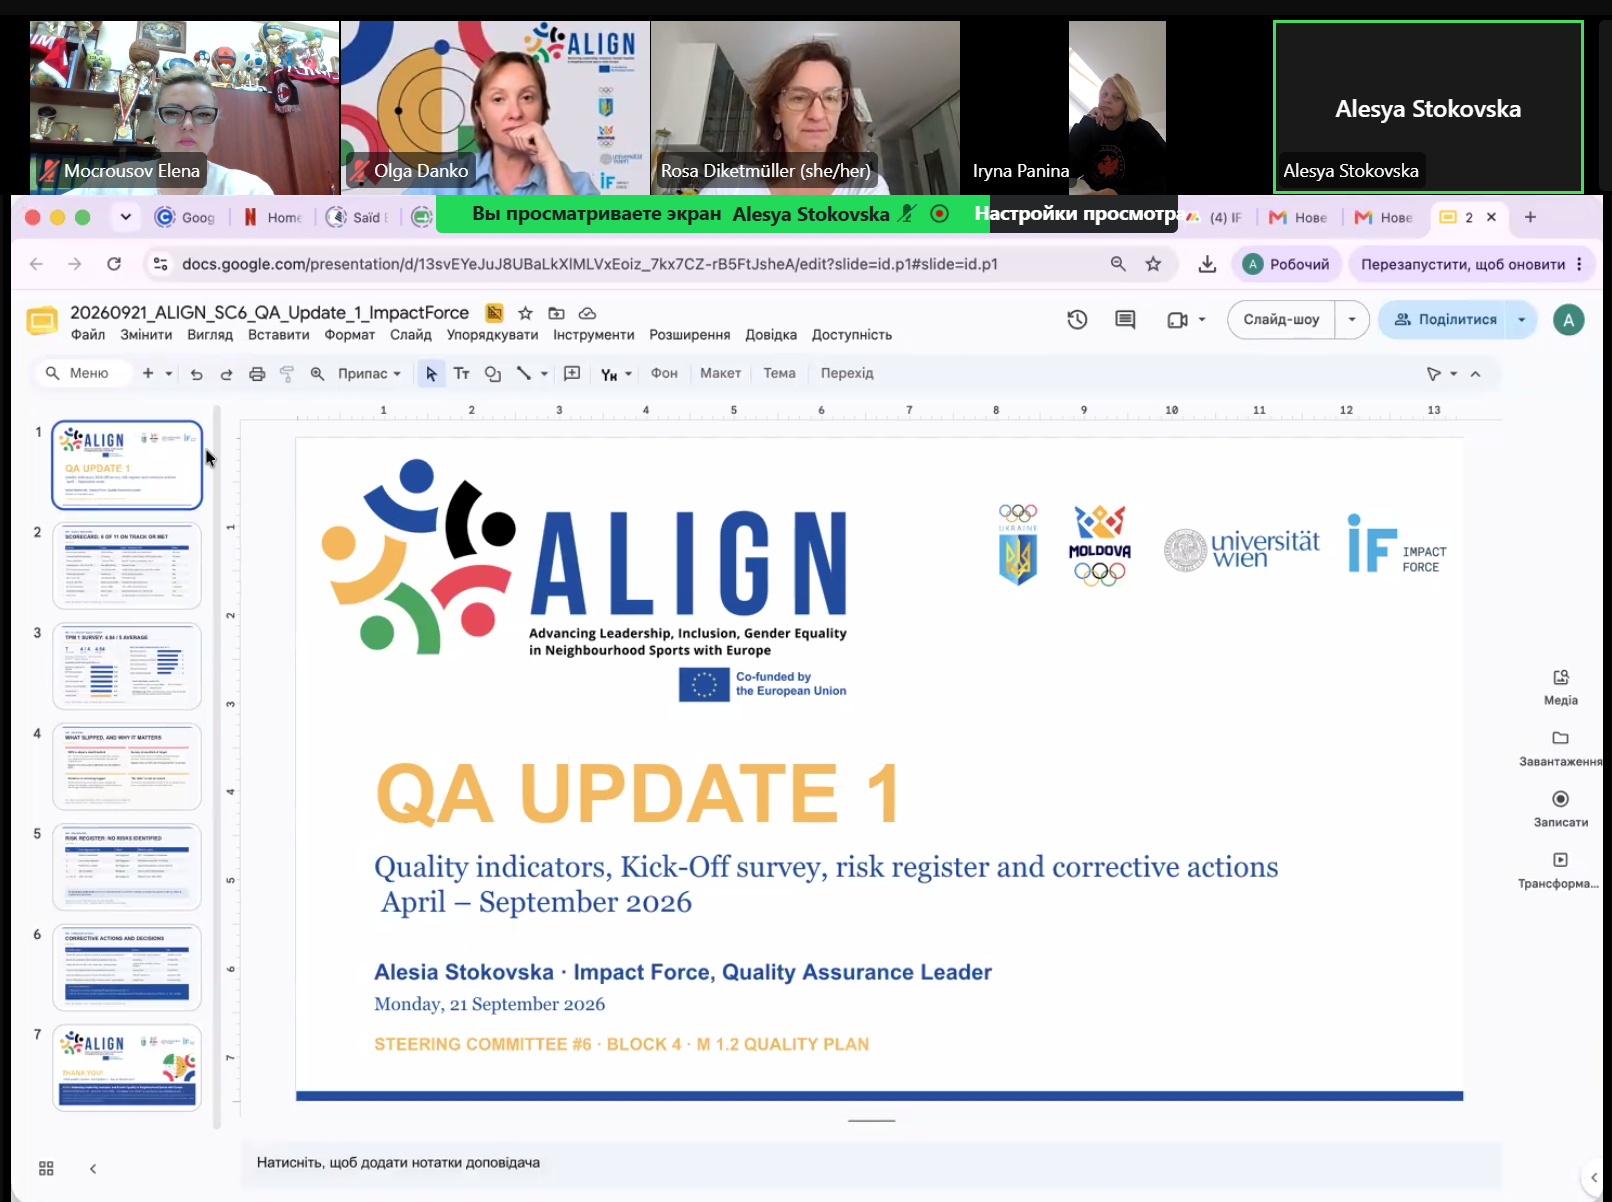Collapse the filmstrip panel arrow

(x=93, y=1168)
